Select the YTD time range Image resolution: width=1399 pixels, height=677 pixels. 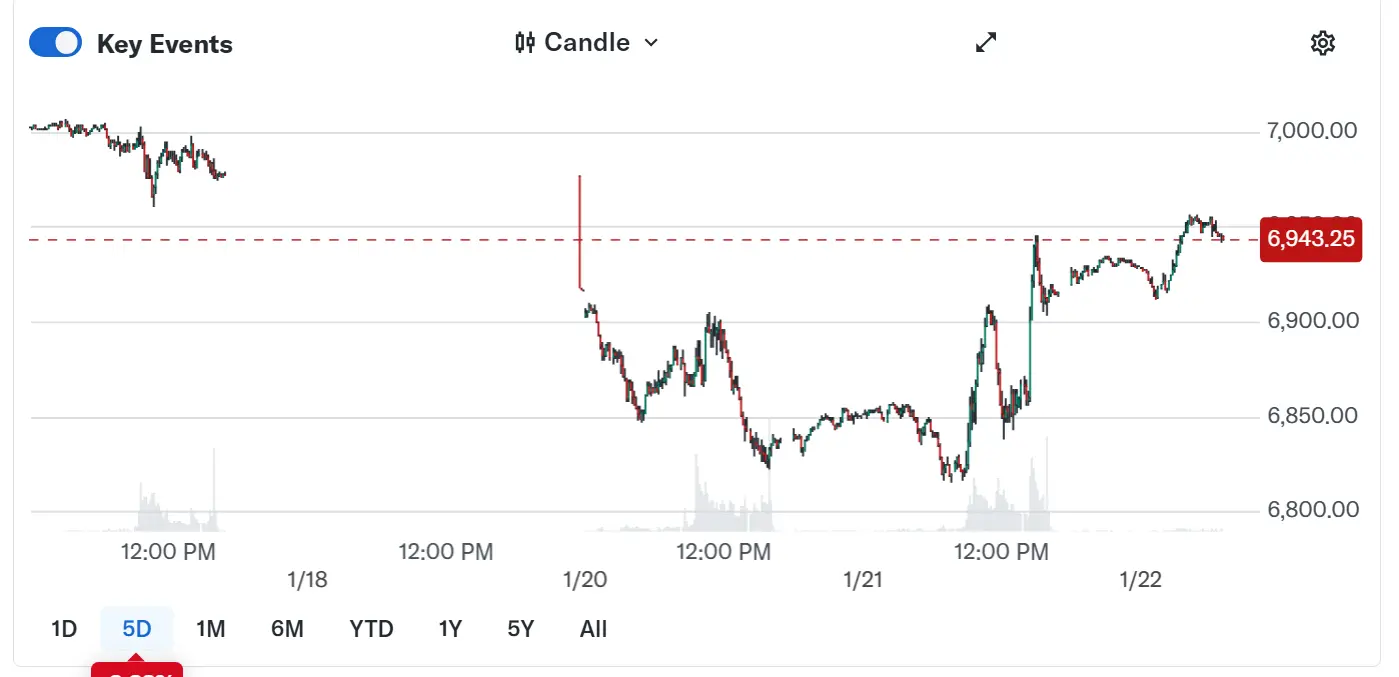[x=371, y=629]
